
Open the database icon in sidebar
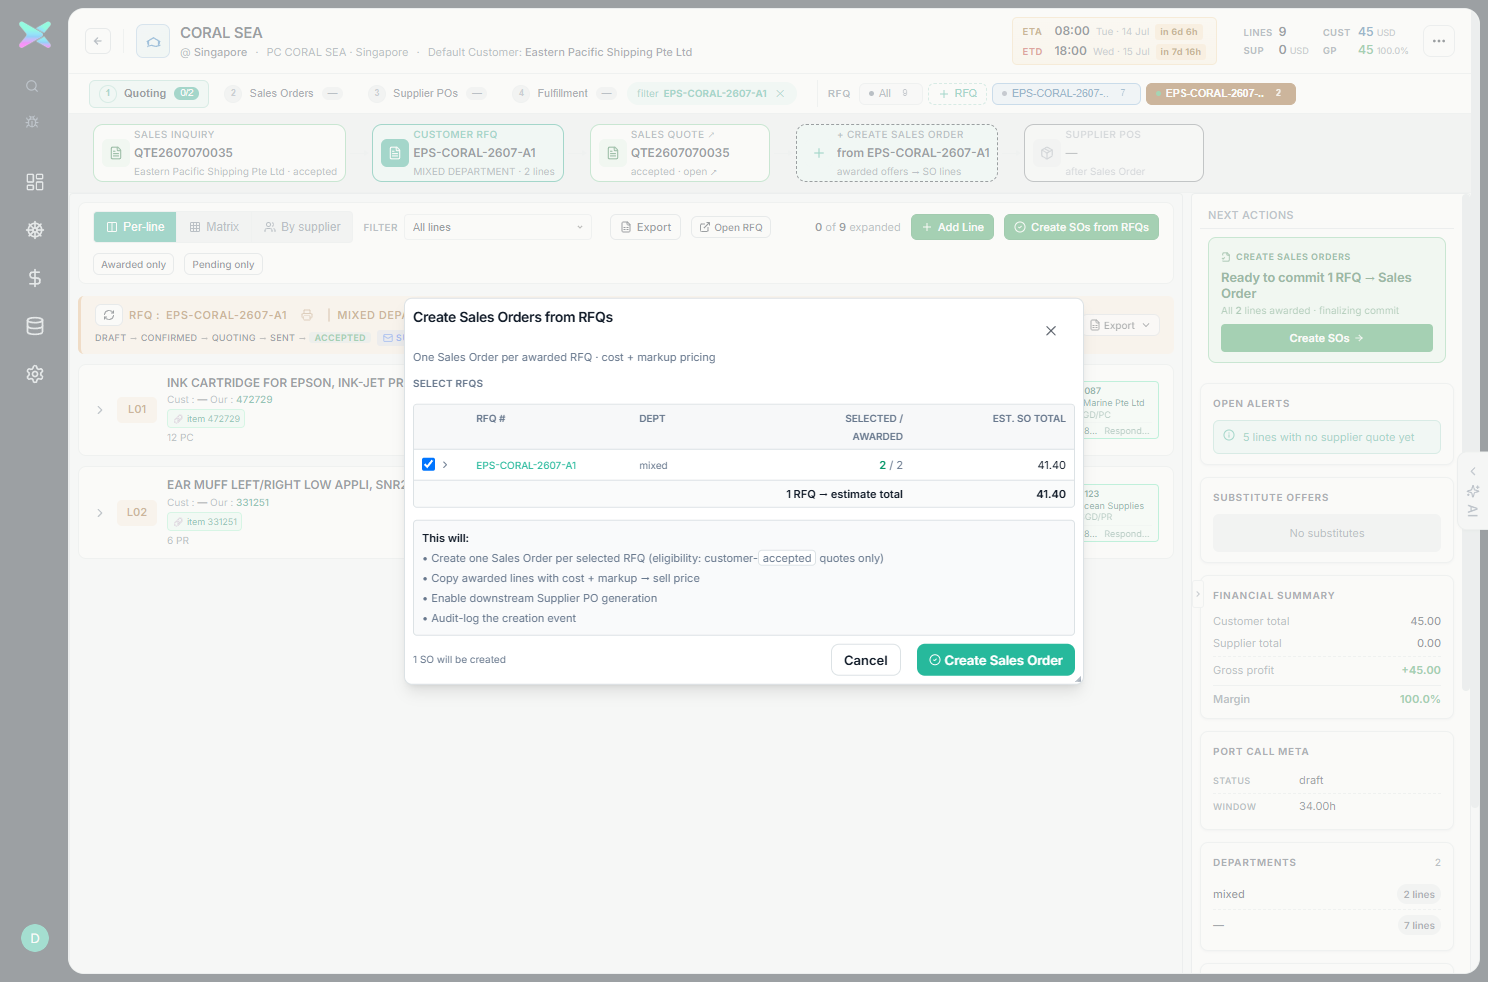(x=35, y=326)
